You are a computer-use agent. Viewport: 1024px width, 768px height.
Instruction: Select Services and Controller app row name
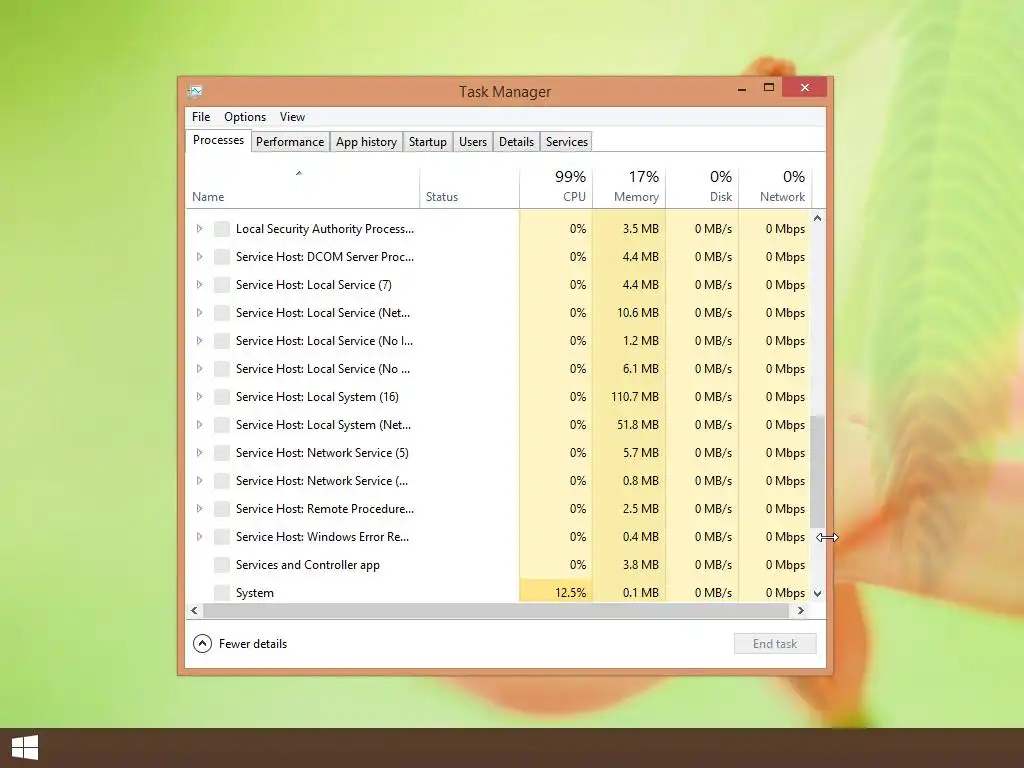click(308, 565)
